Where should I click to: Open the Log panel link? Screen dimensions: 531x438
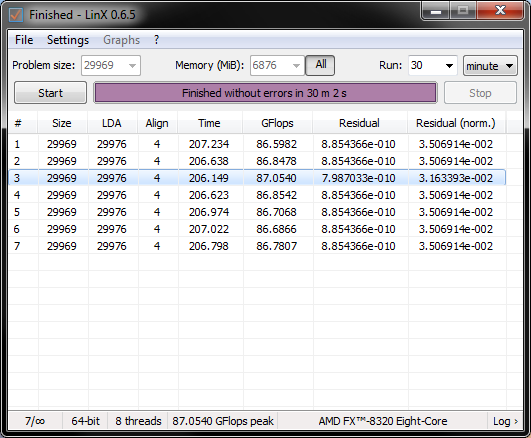coord(505,421)
